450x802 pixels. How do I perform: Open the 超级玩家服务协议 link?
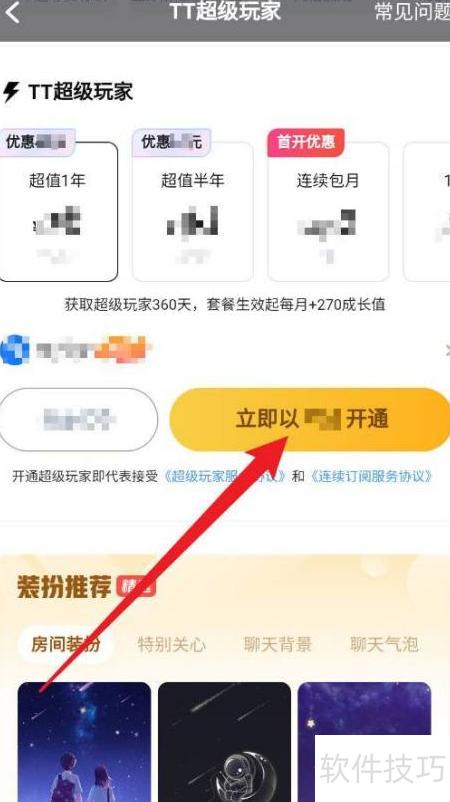coord(224,476)
